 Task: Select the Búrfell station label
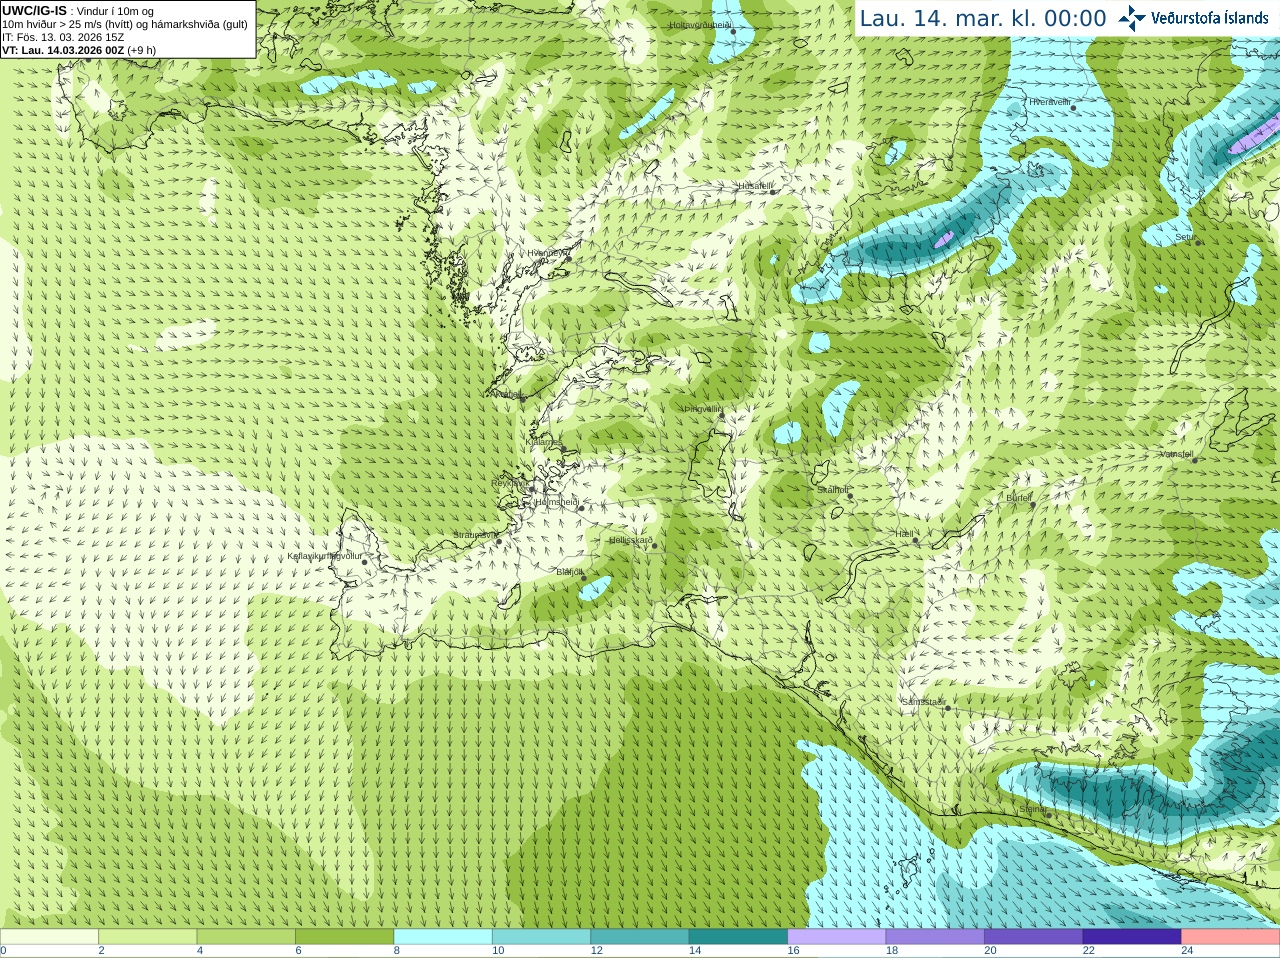pos(1019,498)
